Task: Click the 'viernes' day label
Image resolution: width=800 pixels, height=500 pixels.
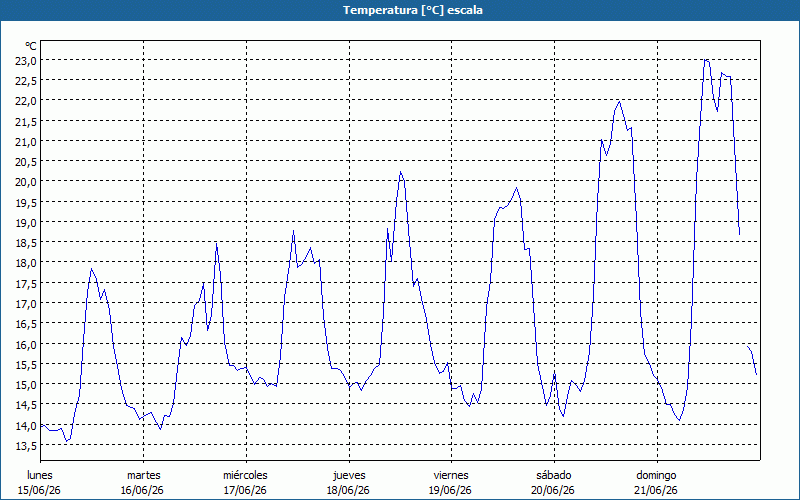Action: click(451, 475)
